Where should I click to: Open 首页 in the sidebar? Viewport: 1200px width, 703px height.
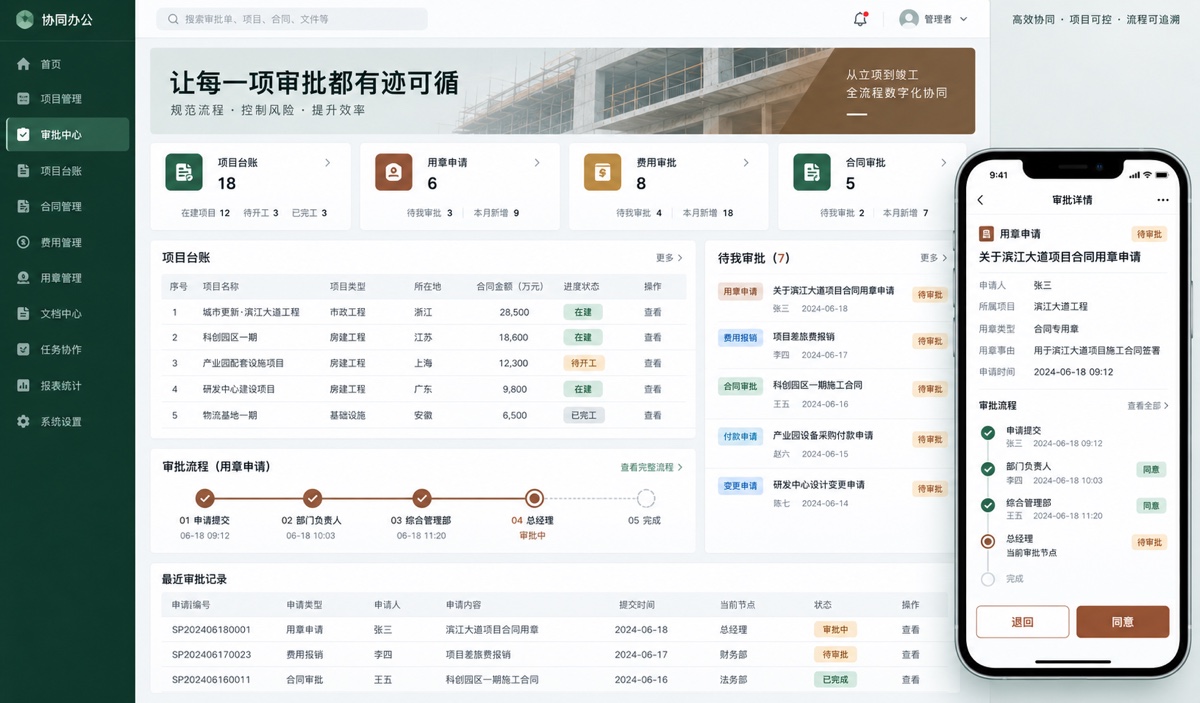coord(67,64)
